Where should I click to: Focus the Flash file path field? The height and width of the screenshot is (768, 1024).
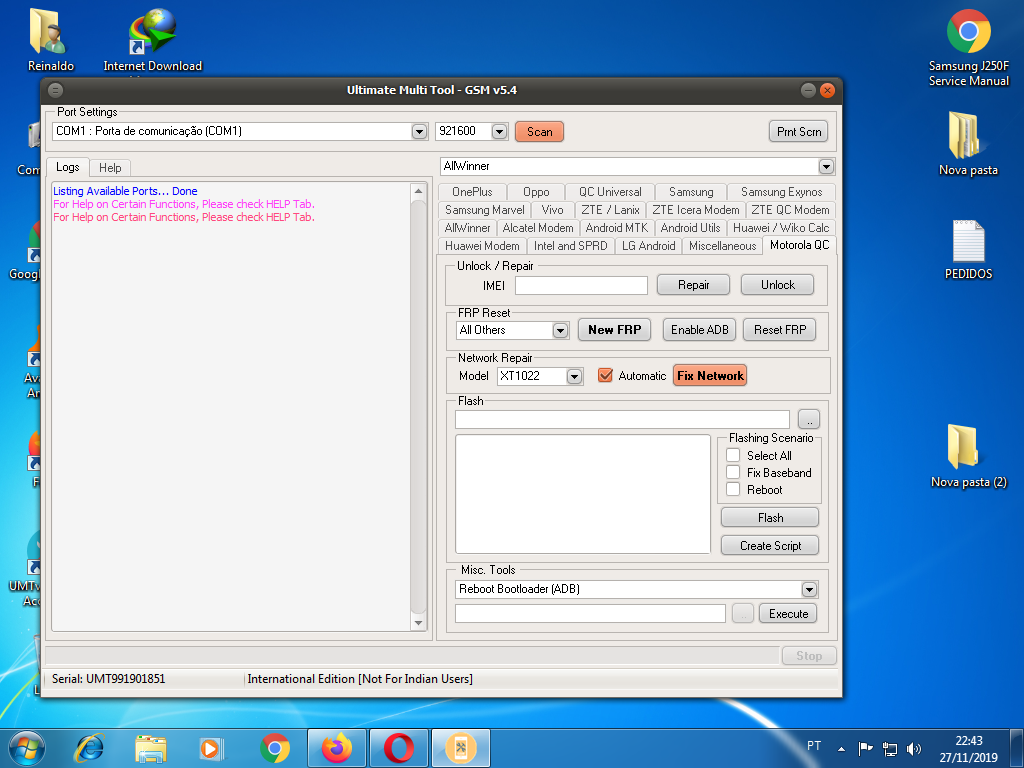pos(622,420)
